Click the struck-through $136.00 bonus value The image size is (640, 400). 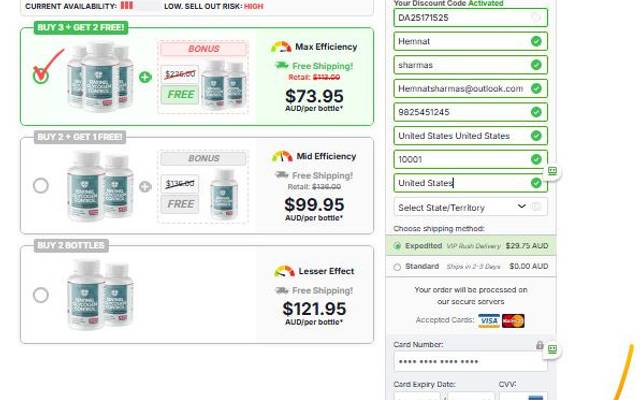pyautogui.click(x=180, y=184)
